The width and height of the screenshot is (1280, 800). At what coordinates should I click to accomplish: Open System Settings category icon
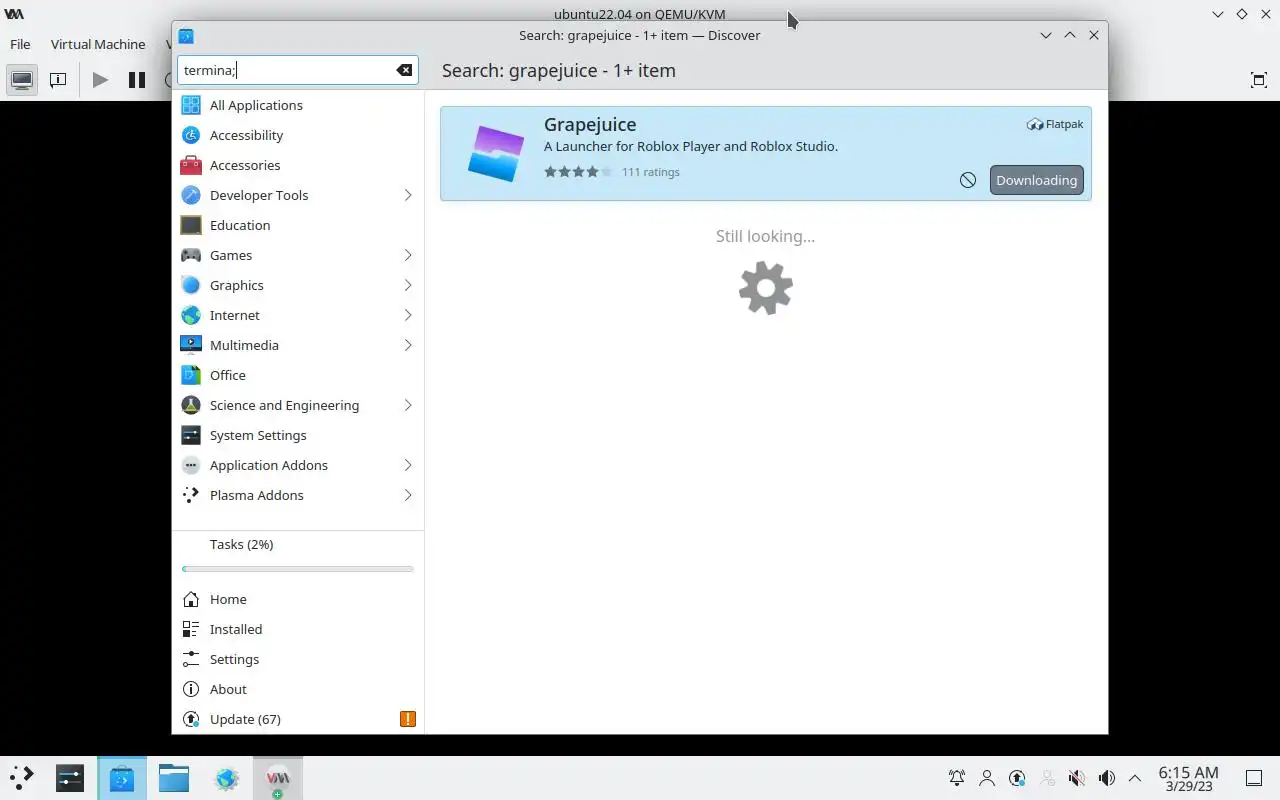[x=190, y=435]
